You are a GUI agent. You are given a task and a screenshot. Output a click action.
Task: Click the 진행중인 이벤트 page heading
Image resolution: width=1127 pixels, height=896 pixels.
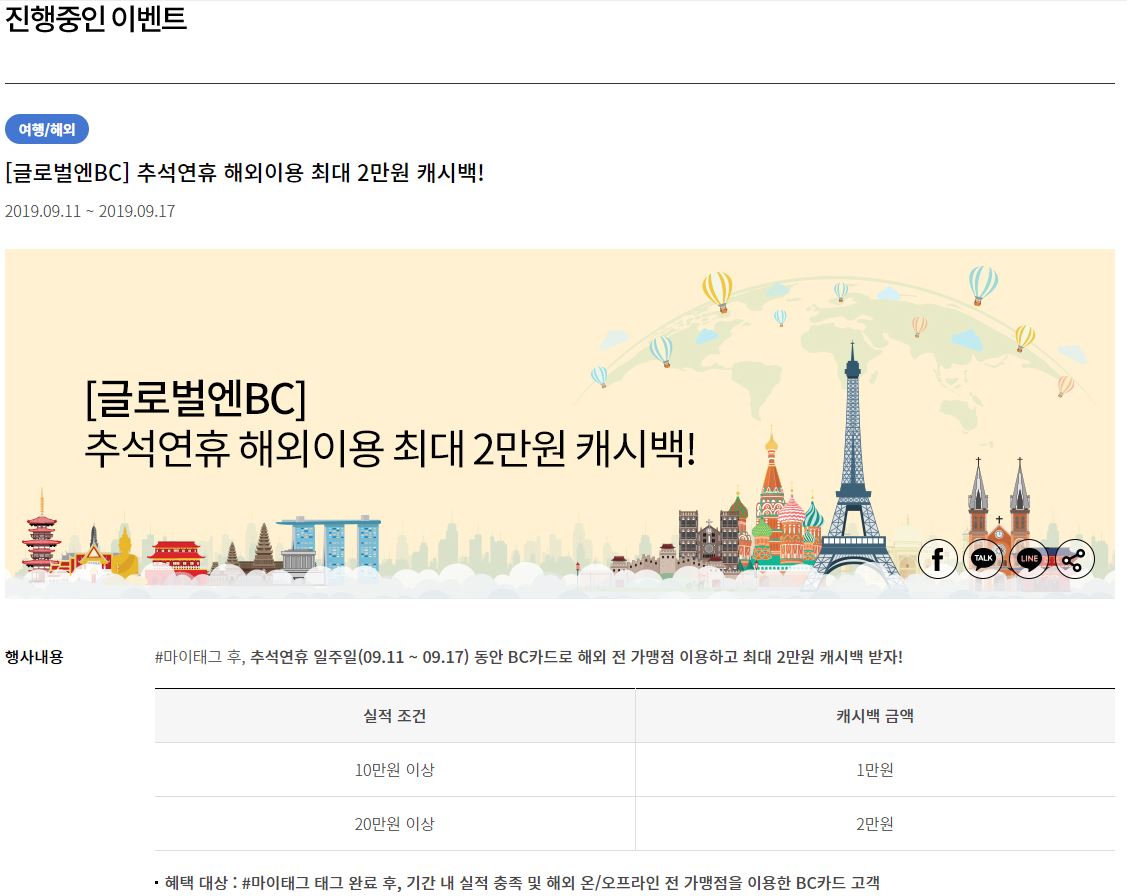click(96, 19)
